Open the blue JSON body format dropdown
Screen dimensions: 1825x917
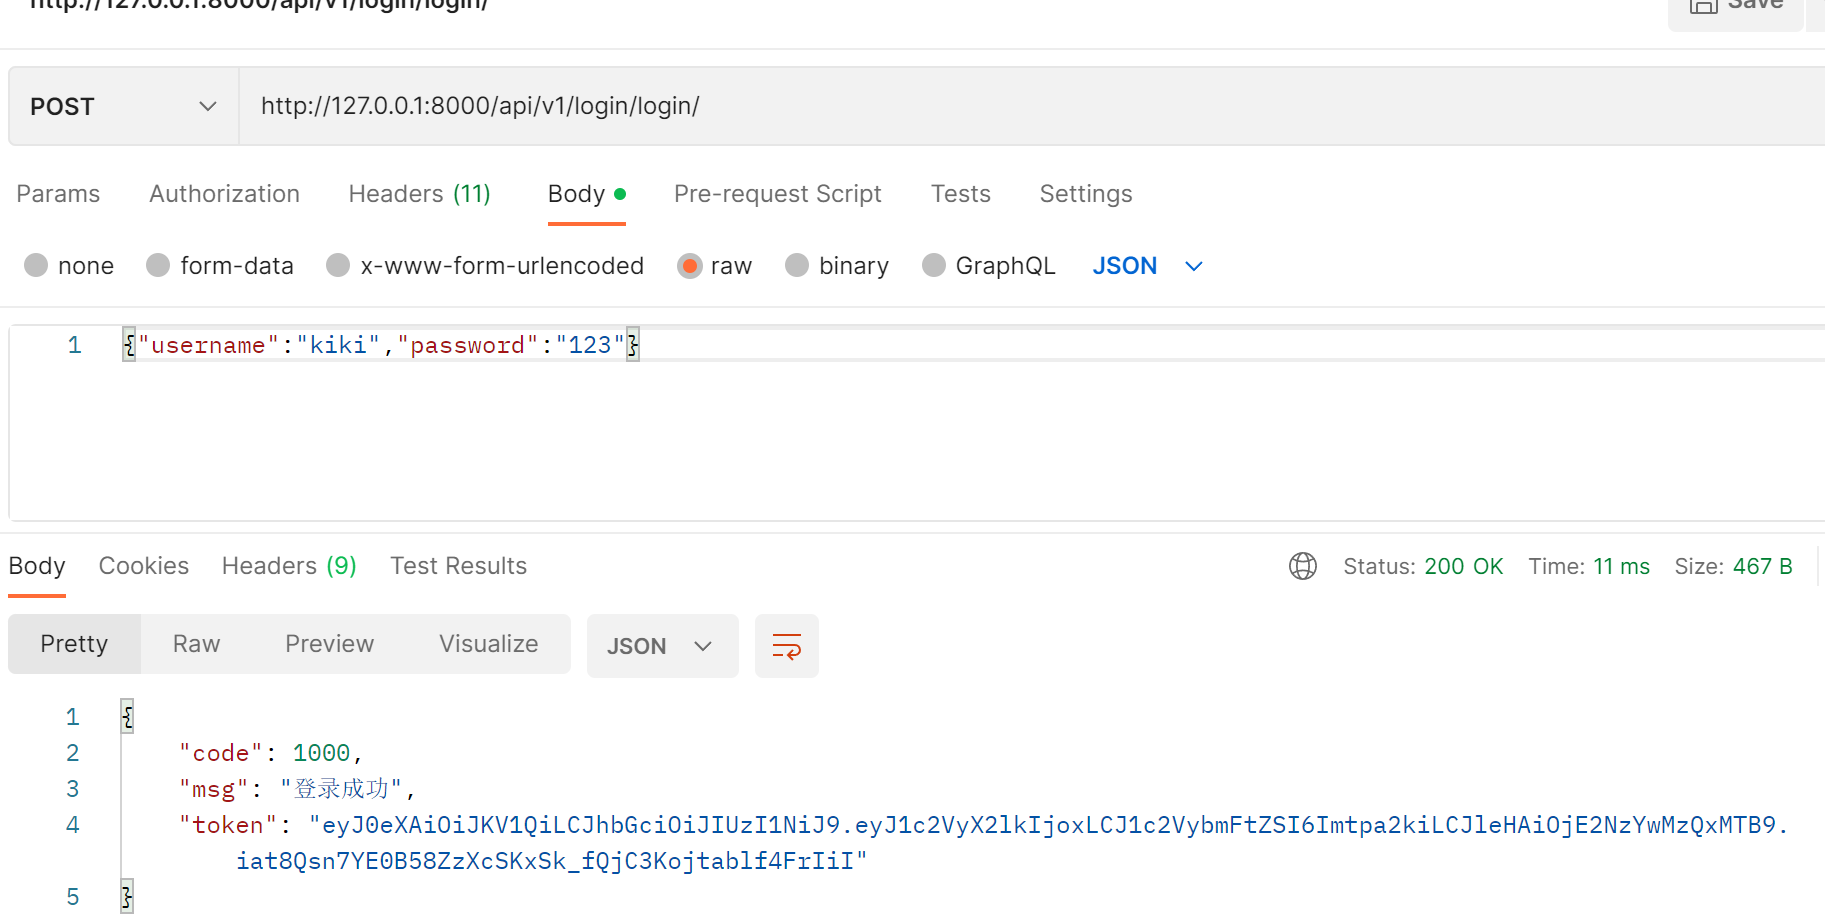tap(1147, 266)
